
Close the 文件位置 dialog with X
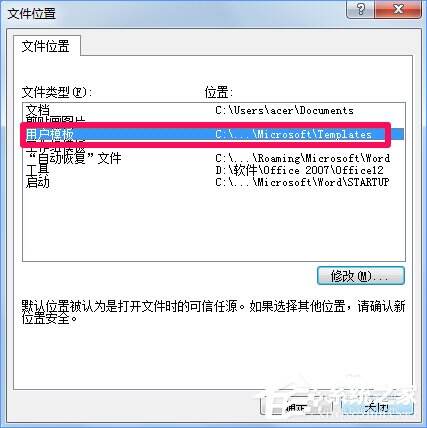398,9
